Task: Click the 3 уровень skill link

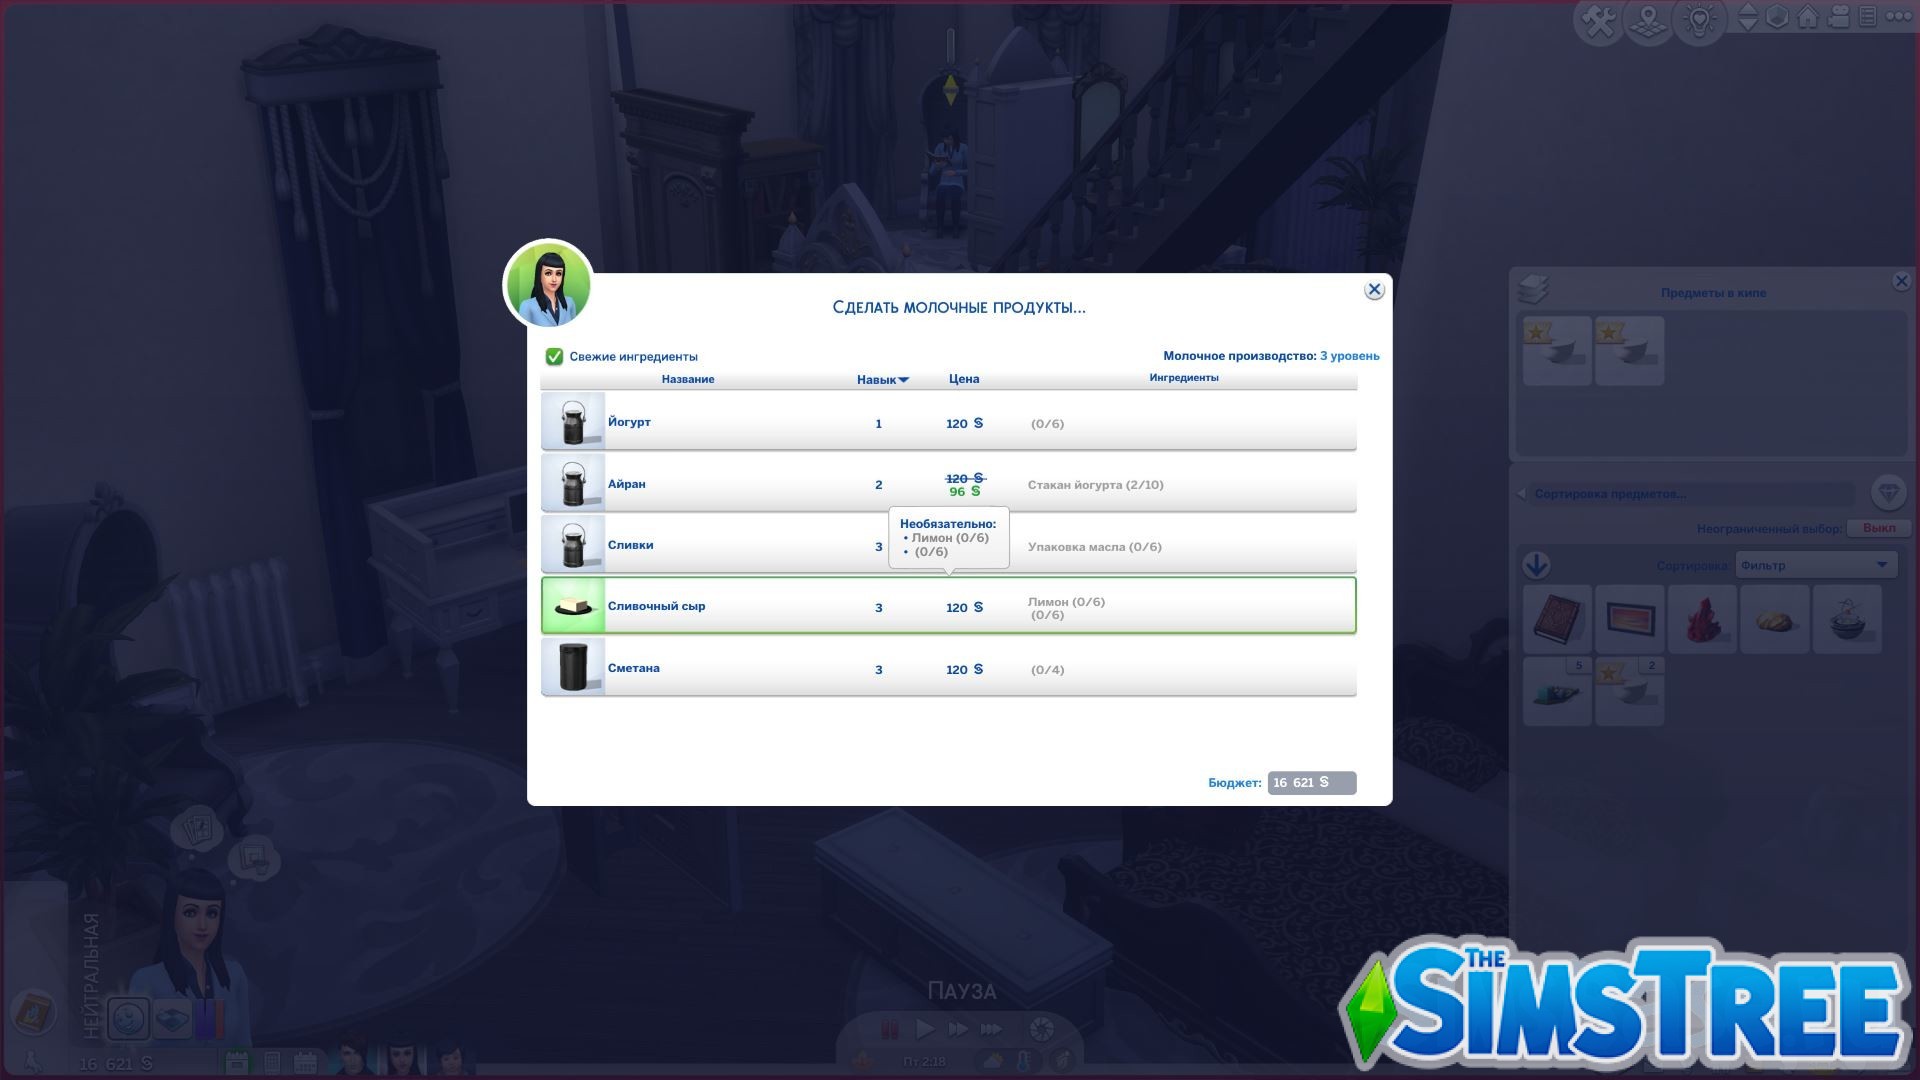Action: [1349, 356]
